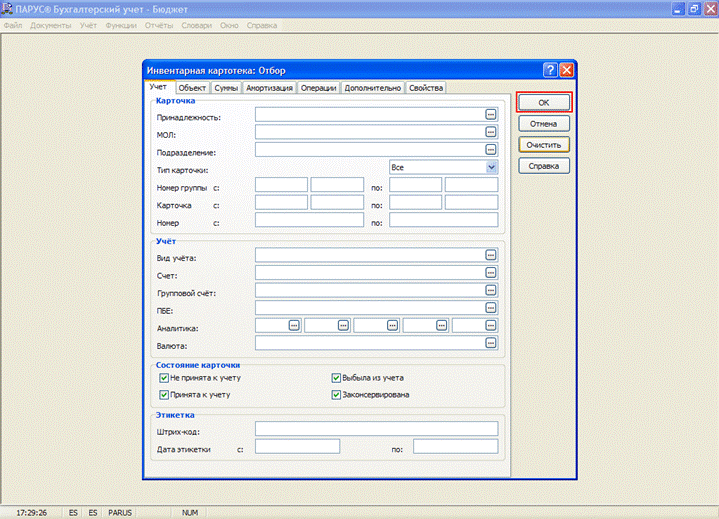Open the Валюта field lookup button
Viewport: 719px width, 519px height.
491,343
